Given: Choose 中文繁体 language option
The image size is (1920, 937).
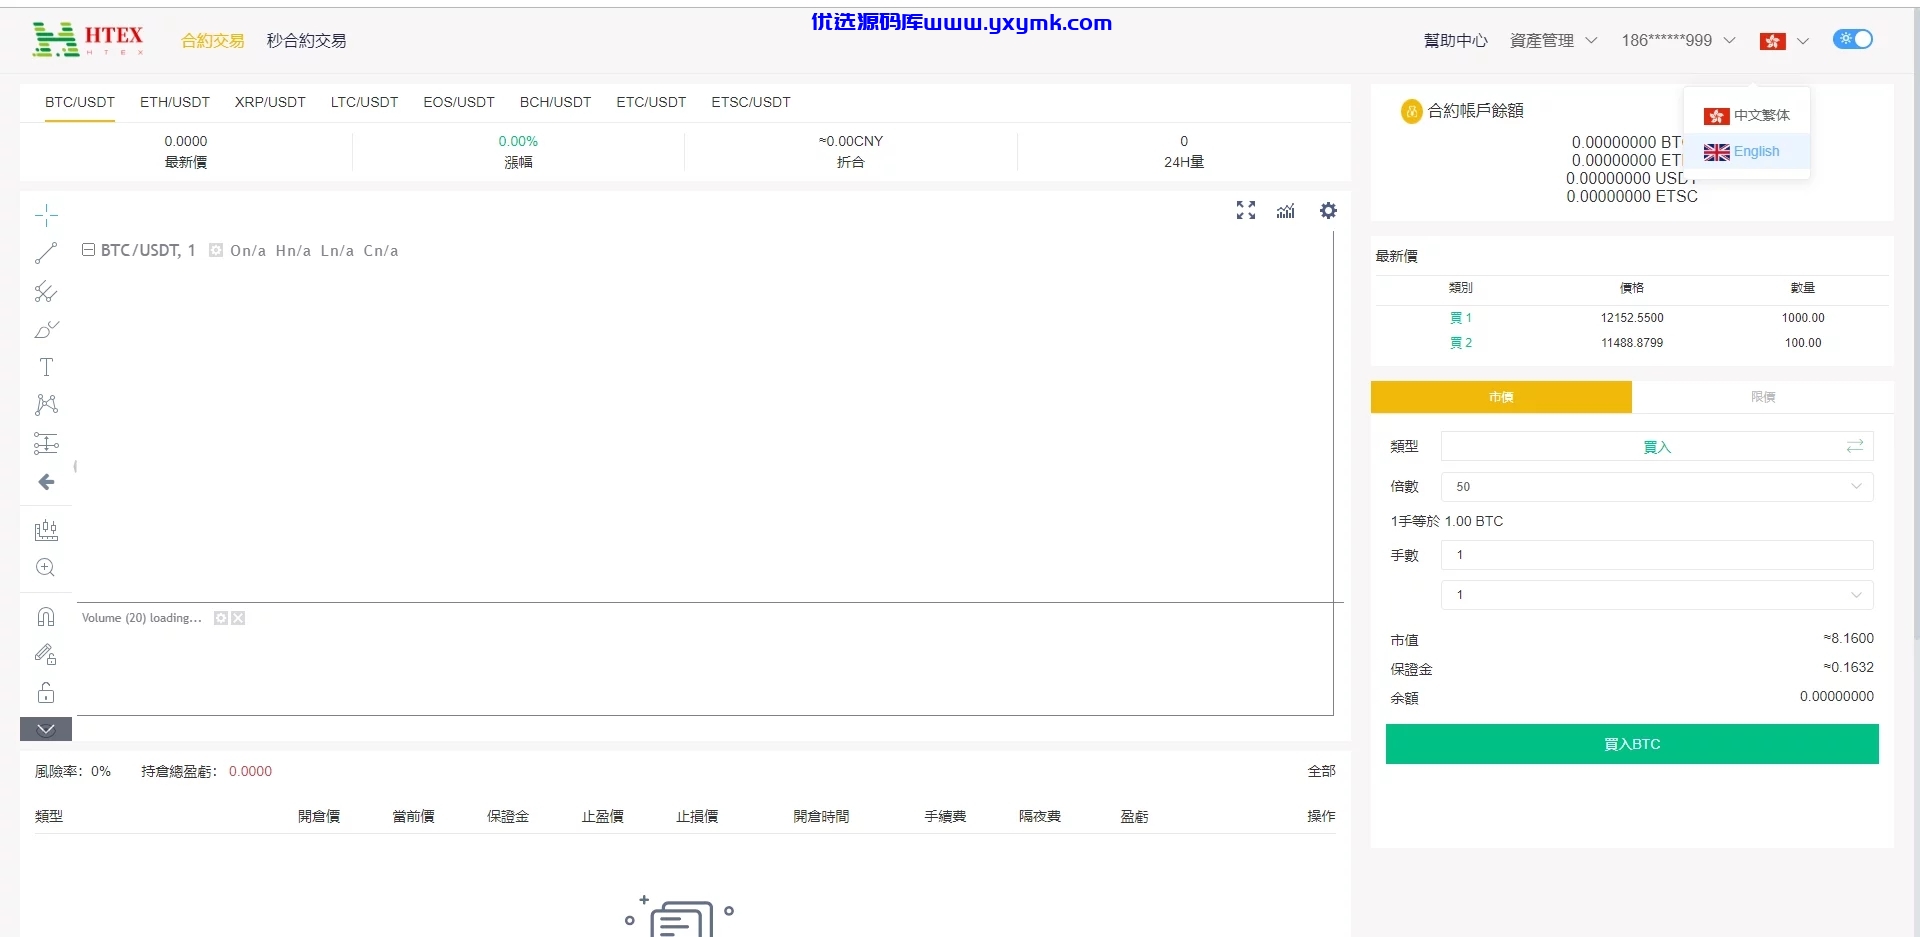Looking at the screenshot, I should tap(1747, 116).
